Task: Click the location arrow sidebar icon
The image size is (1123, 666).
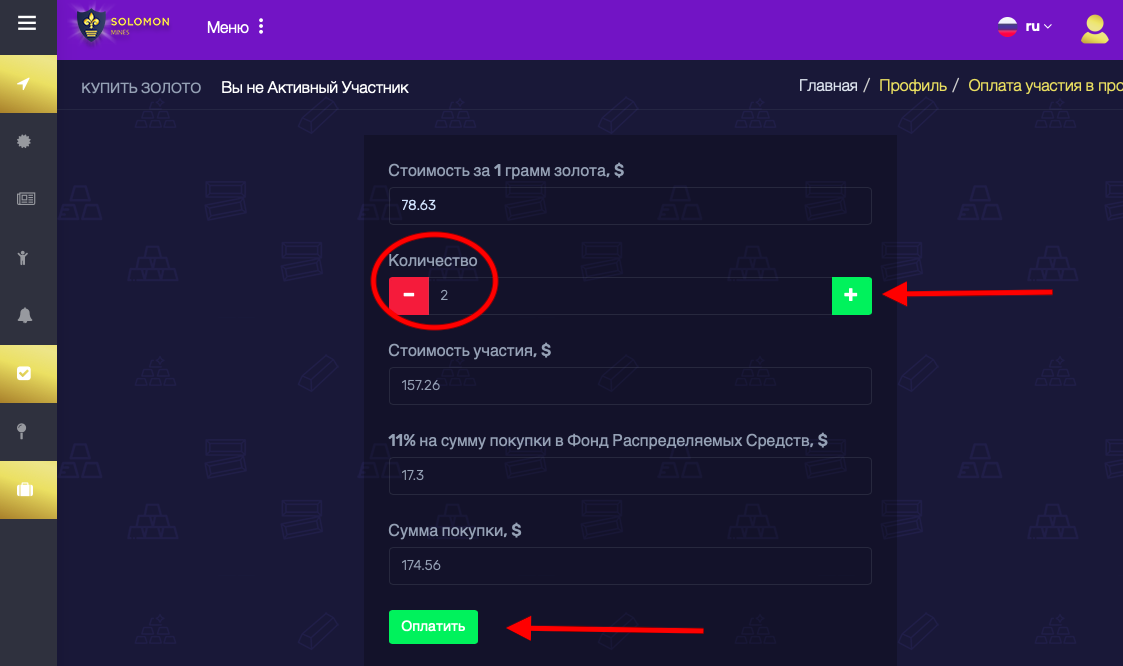Action: 25,84
